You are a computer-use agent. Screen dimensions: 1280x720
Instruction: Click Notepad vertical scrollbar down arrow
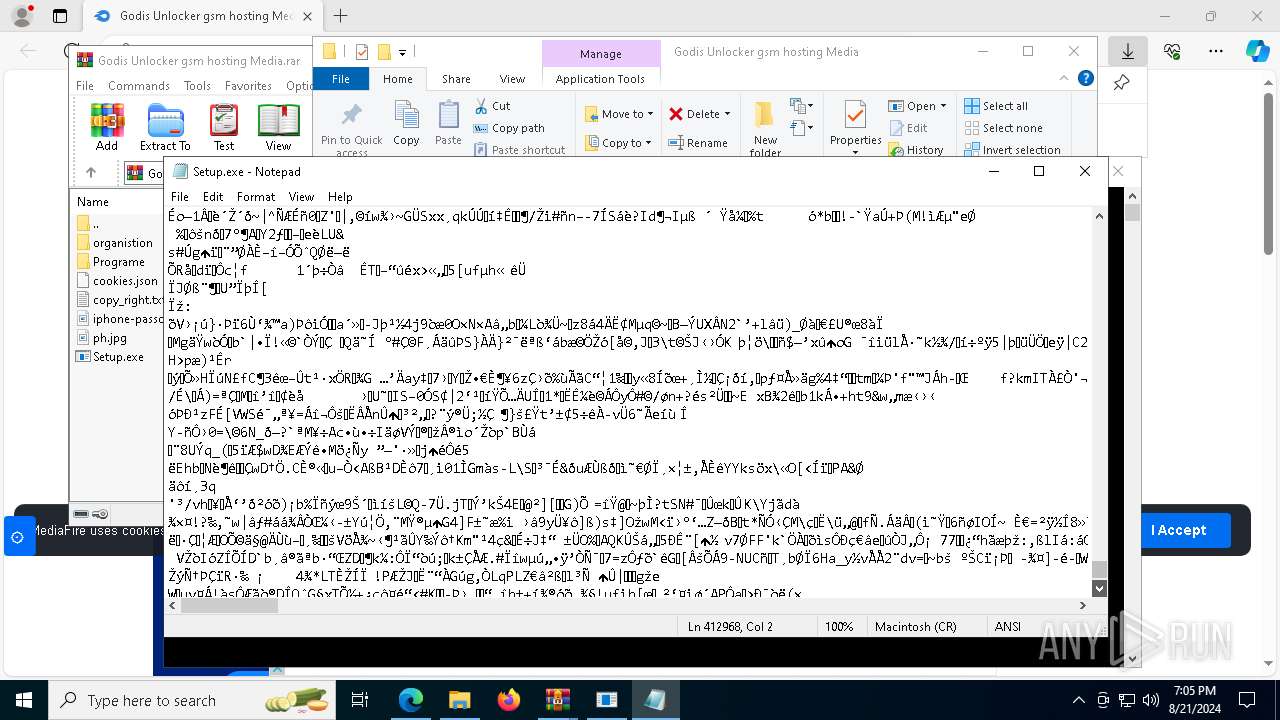tap(1100, 589)
